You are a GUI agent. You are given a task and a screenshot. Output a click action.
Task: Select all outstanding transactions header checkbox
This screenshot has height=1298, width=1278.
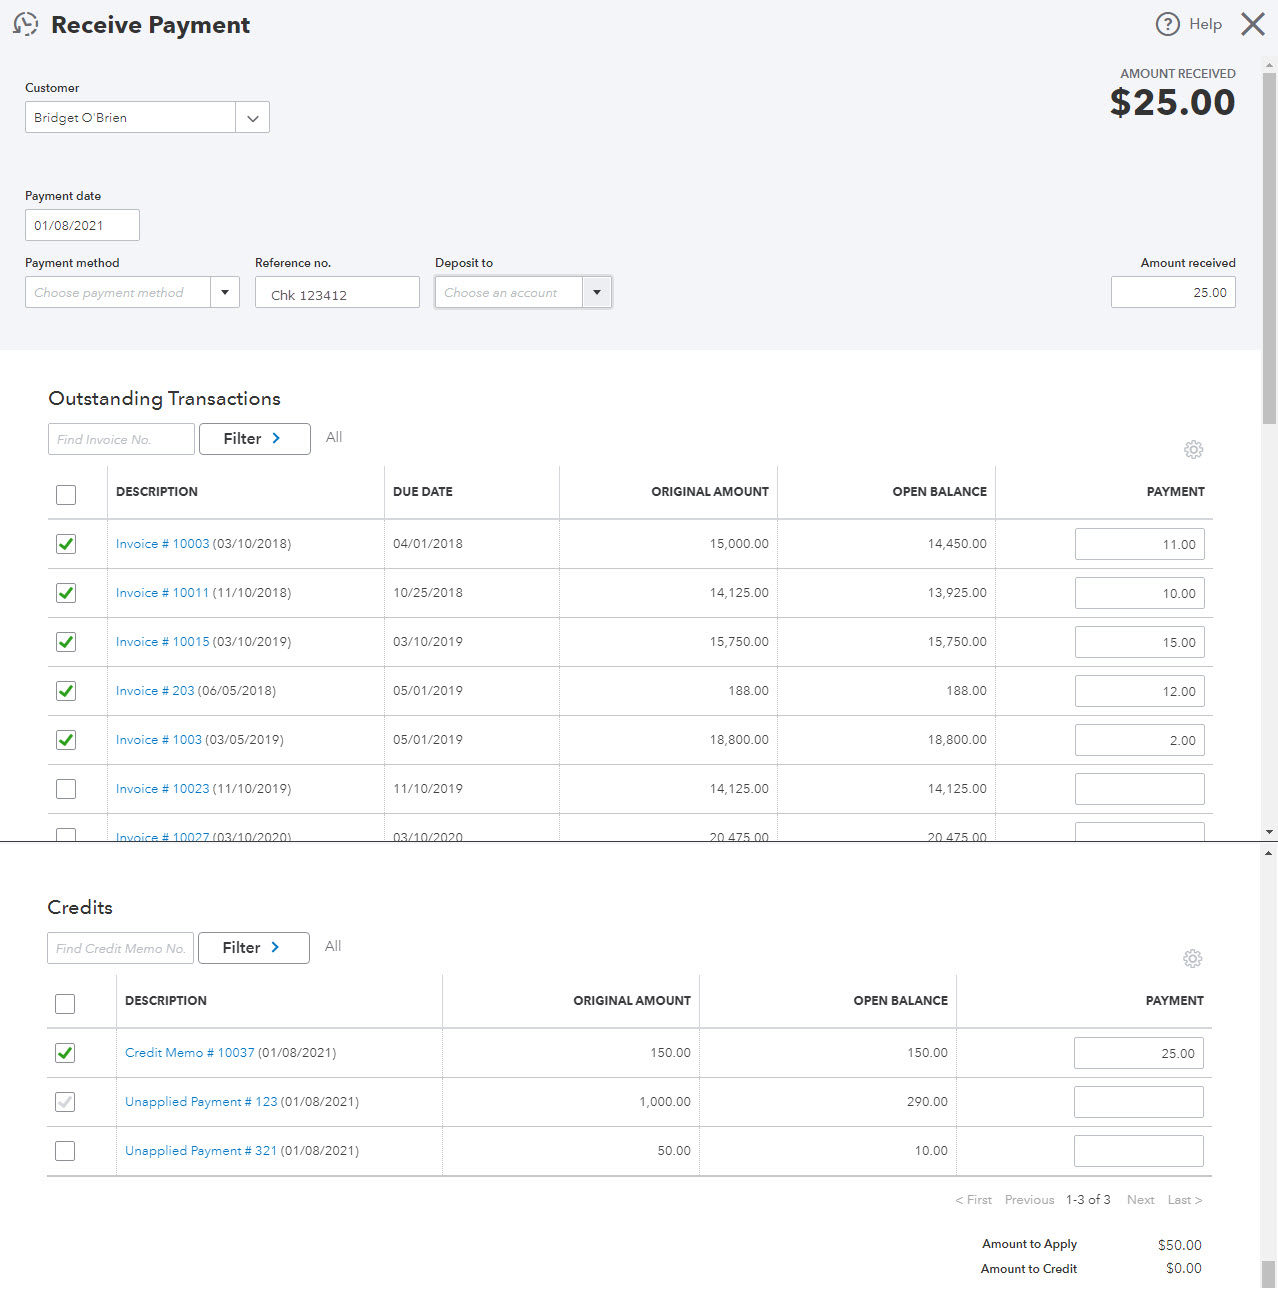coord(66,495)
